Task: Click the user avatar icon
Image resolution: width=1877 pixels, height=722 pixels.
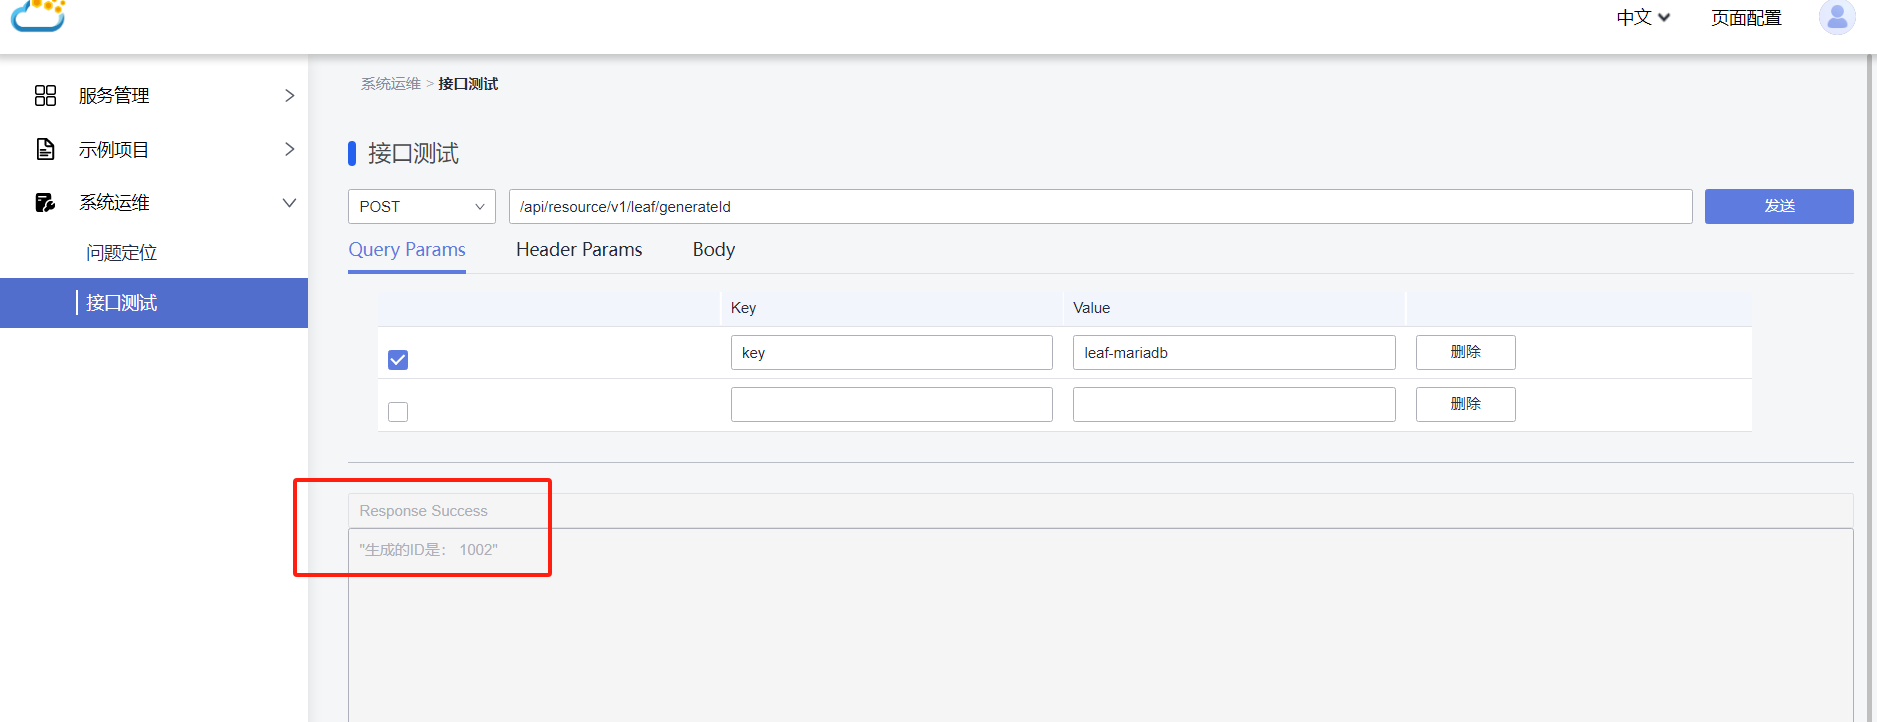Action: [x=1837, y=17]
